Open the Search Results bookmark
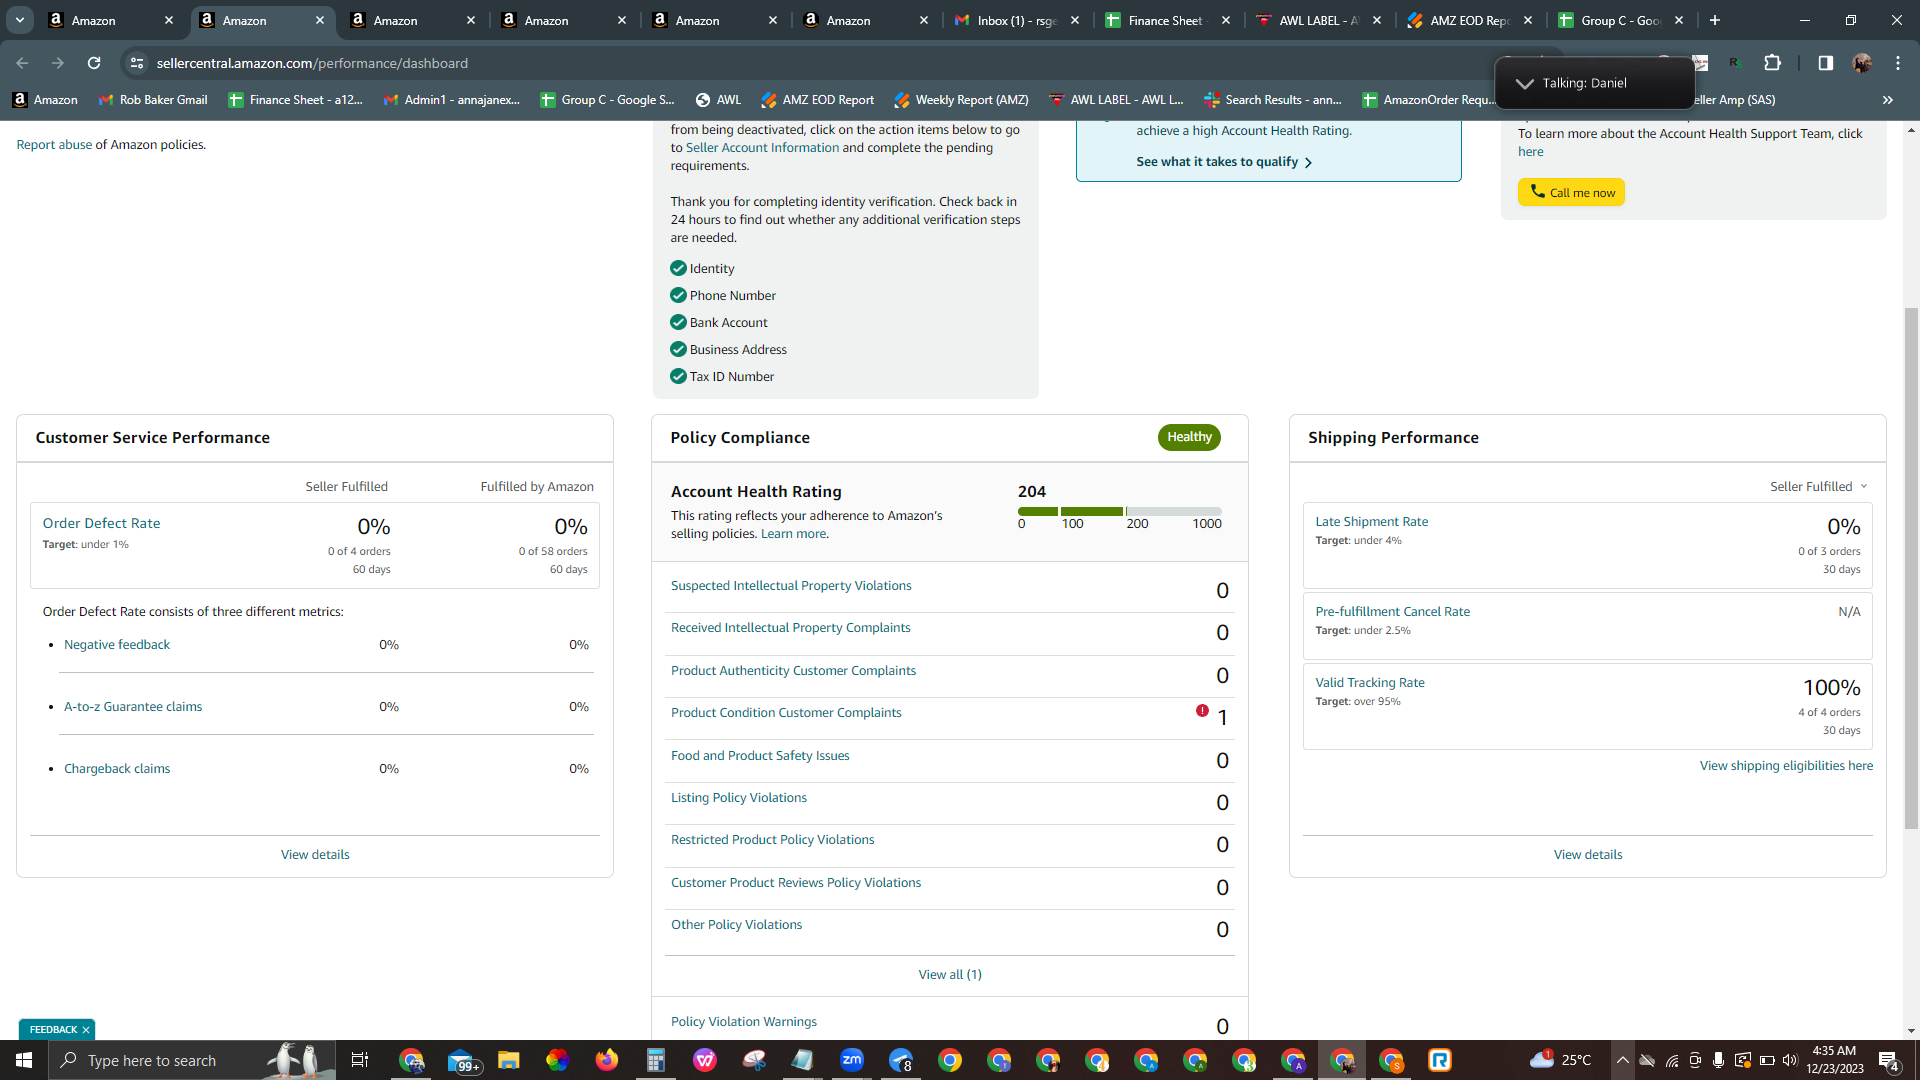 [1273, 100]
